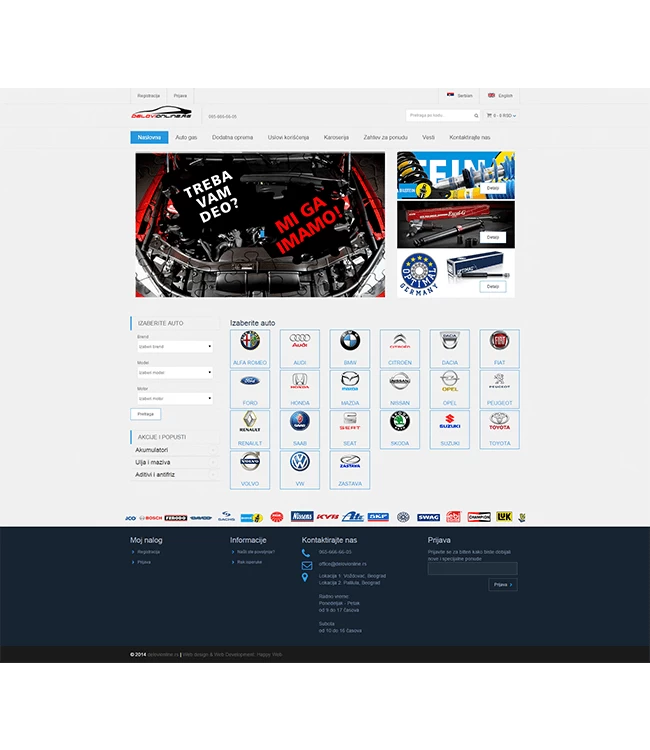
Task: Click the Prijava link in top bar
Action: pos(180,96)
